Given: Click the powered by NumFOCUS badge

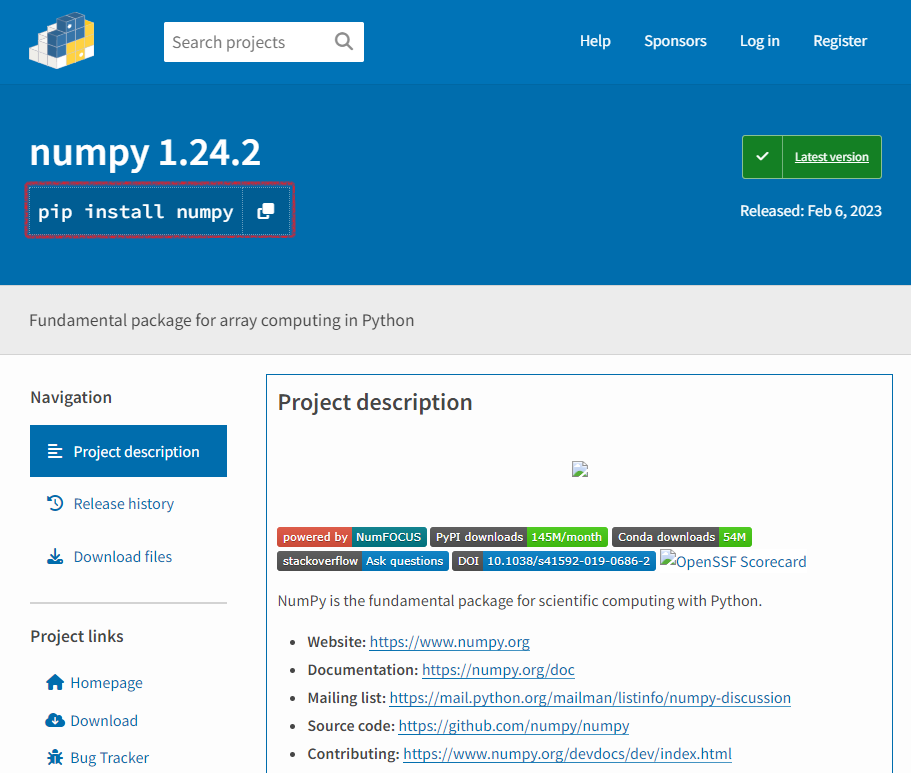Looking at the screenshot, I should [x=352, y=537].
